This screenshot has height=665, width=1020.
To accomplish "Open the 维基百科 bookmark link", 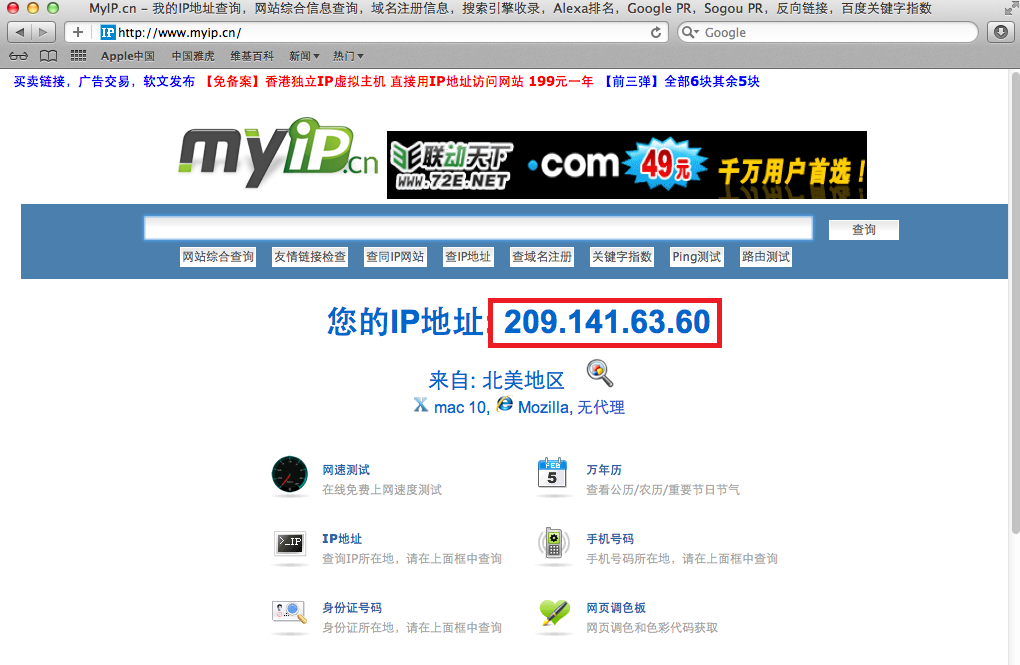I will click(x=251, y=56).
